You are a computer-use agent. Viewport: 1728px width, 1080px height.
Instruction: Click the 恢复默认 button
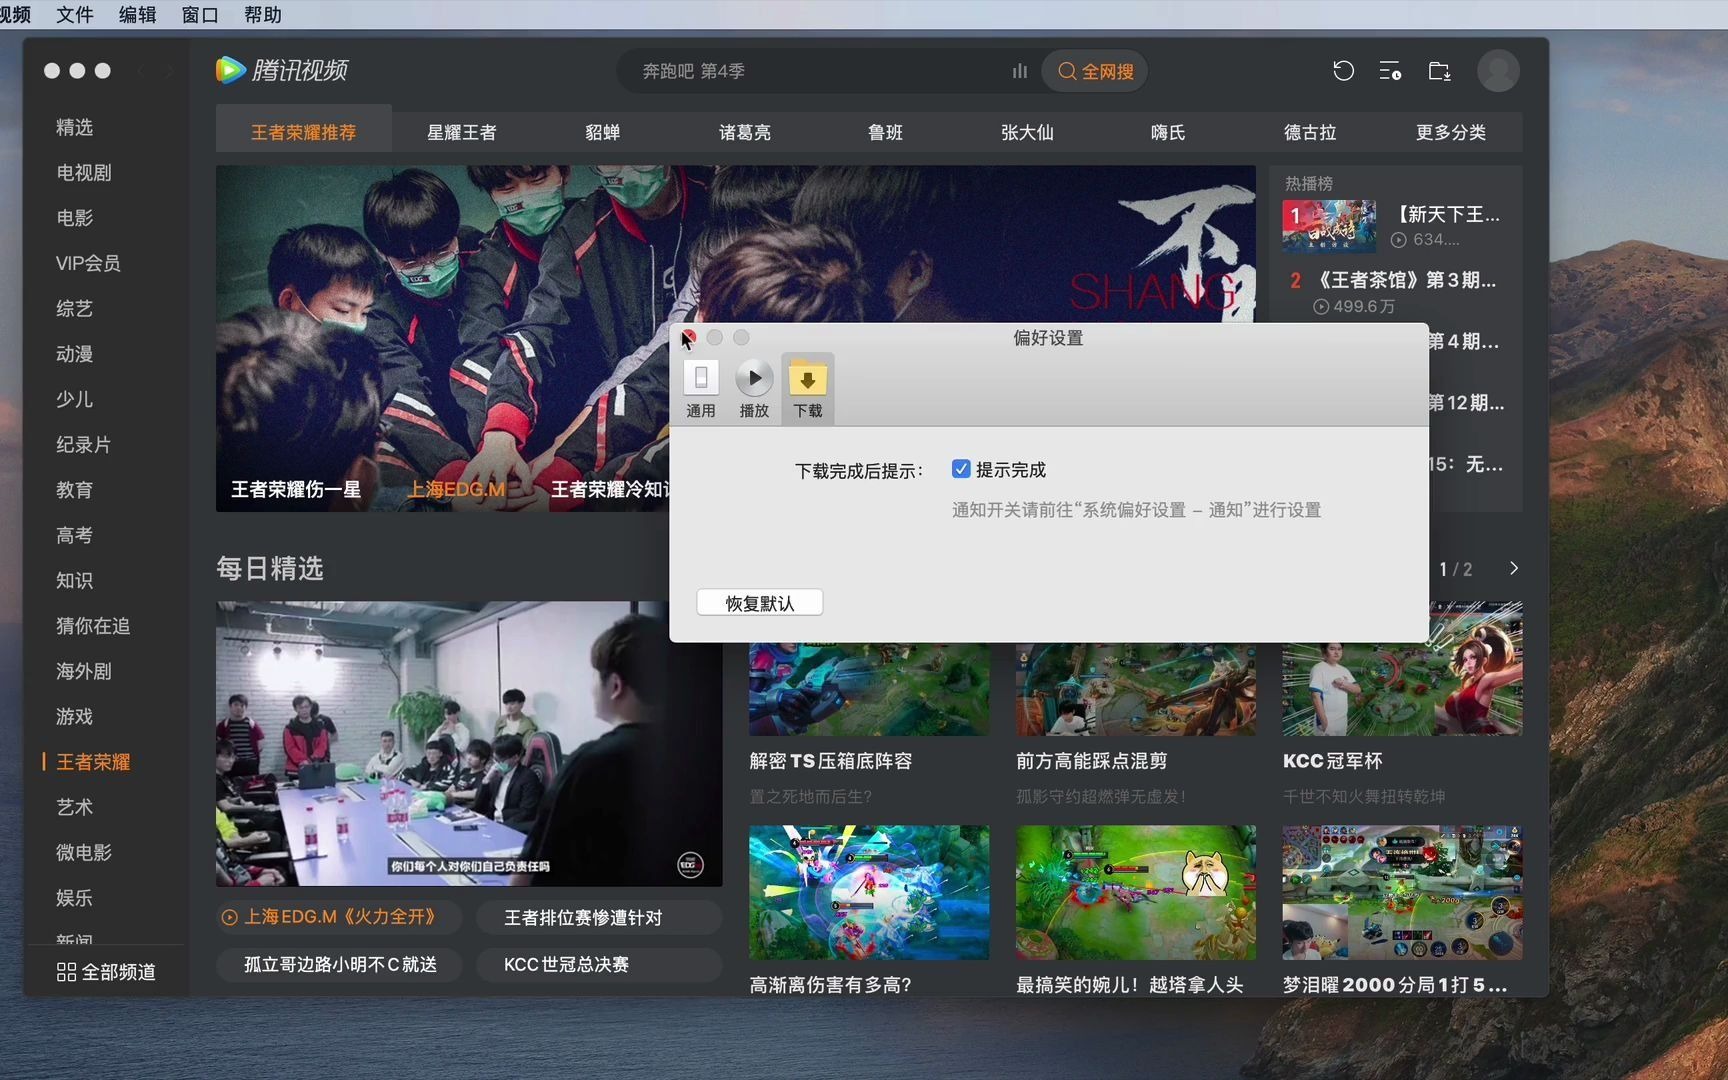(759, 603)
